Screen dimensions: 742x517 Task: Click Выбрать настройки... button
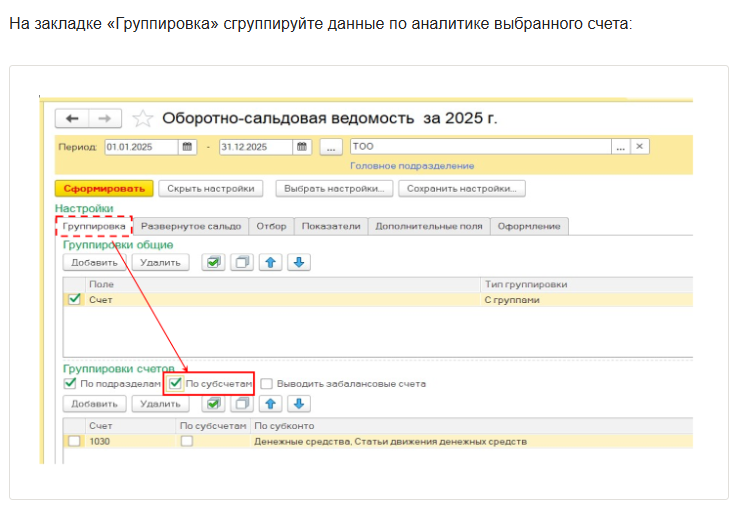click(x=334, y=188)
